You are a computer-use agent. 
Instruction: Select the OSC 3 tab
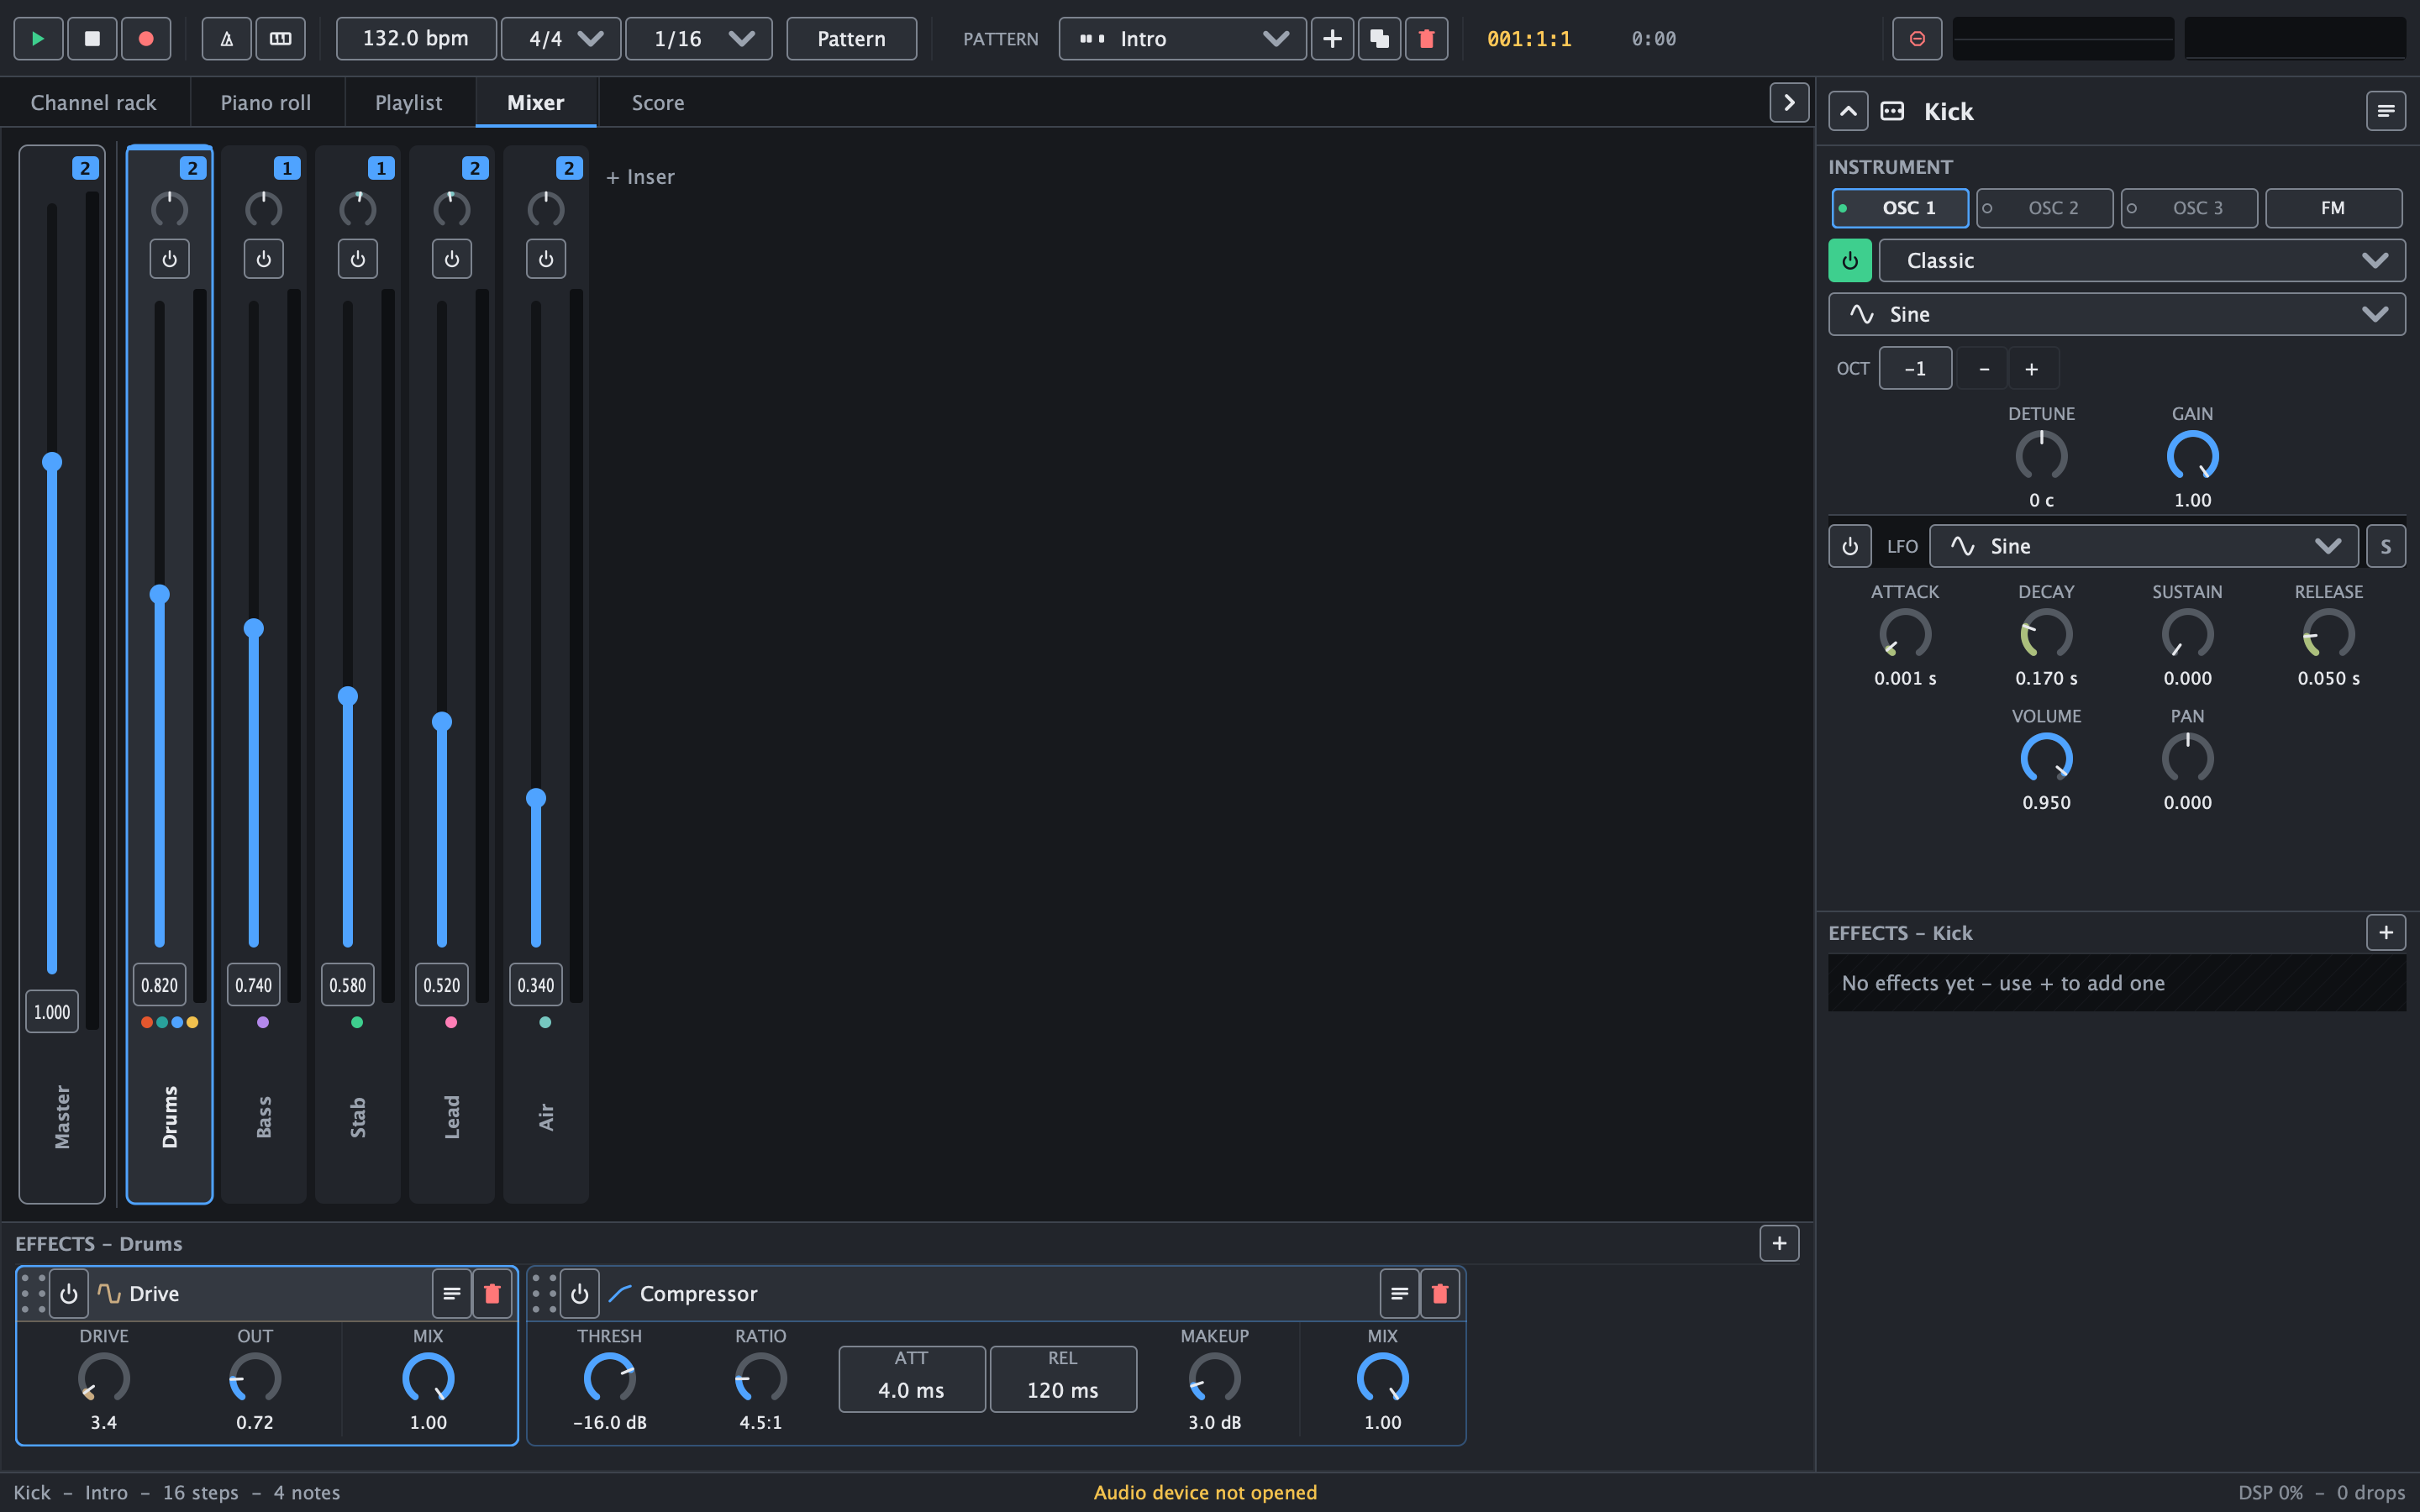[x=2188, y=208]
